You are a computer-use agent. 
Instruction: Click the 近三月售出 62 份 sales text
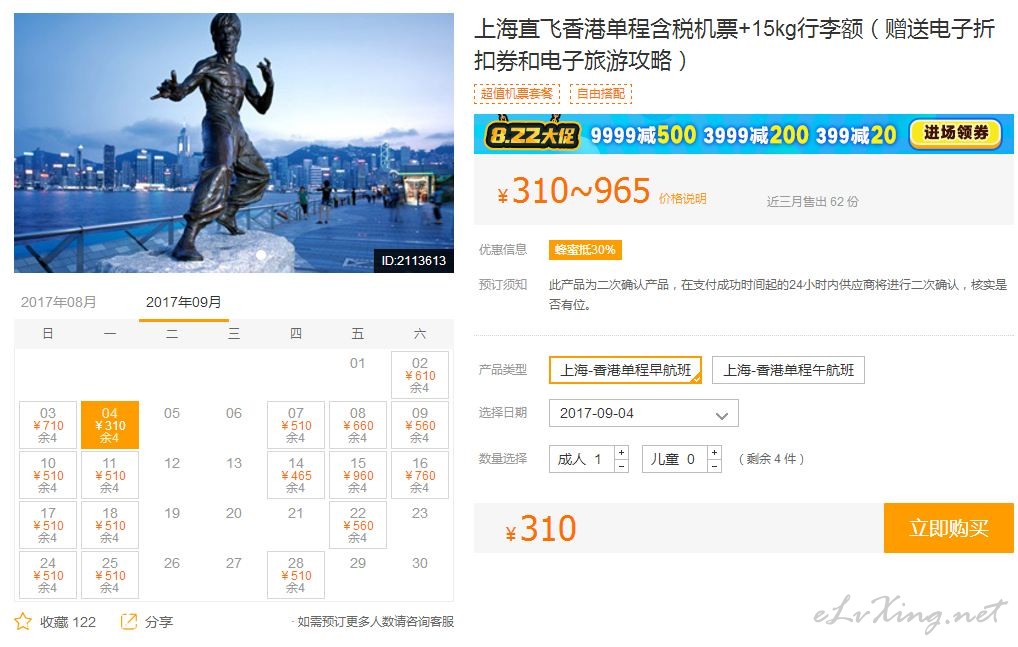pos(812,201)
